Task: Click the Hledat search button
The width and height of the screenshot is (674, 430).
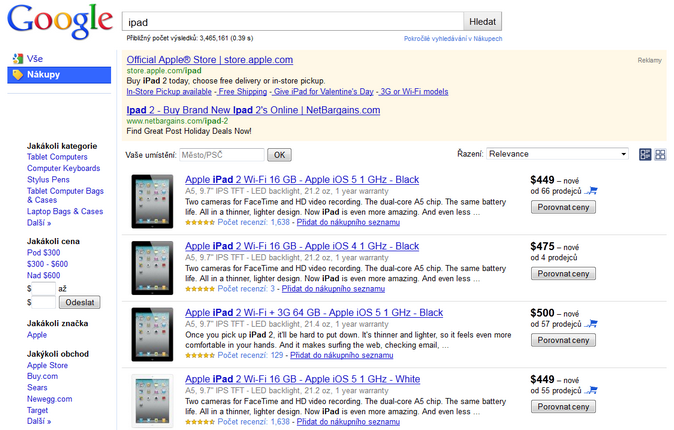Action: pos(482,22)
